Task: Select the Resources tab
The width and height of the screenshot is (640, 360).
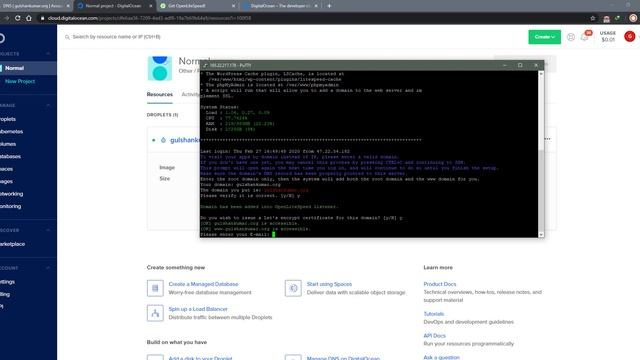Action: tap(160, 94)
